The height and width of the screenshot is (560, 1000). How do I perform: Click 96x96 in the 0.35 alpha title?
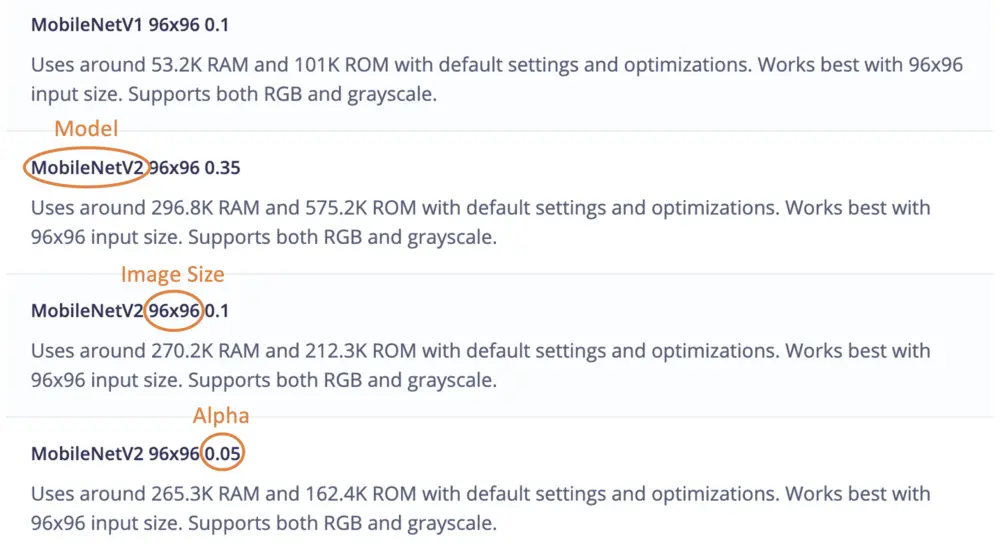(x=175, y=168)
